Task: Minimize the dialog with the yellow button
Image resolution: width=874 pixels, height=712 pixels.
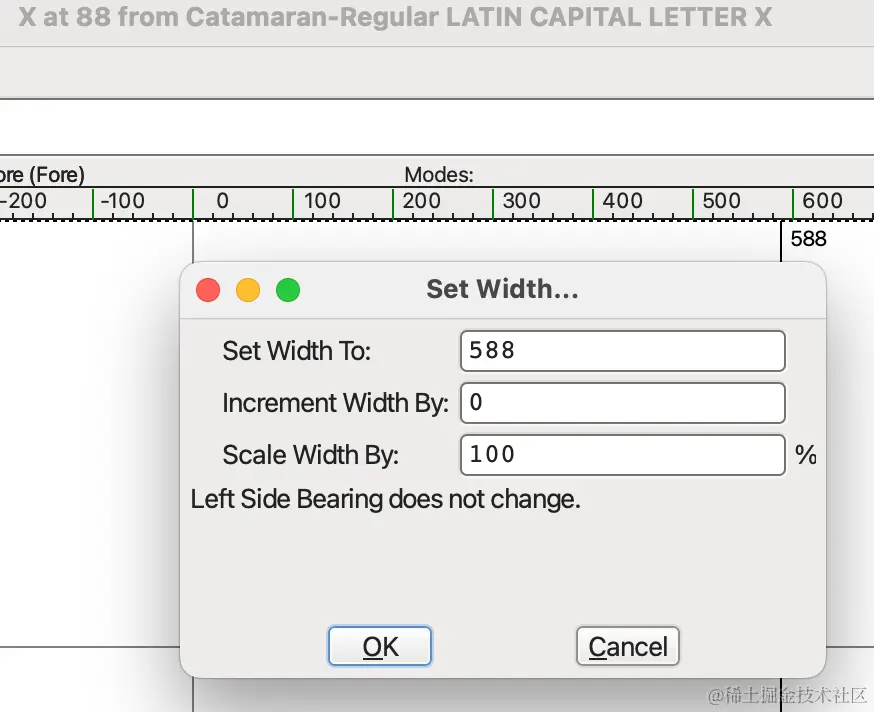Action: 248,290
